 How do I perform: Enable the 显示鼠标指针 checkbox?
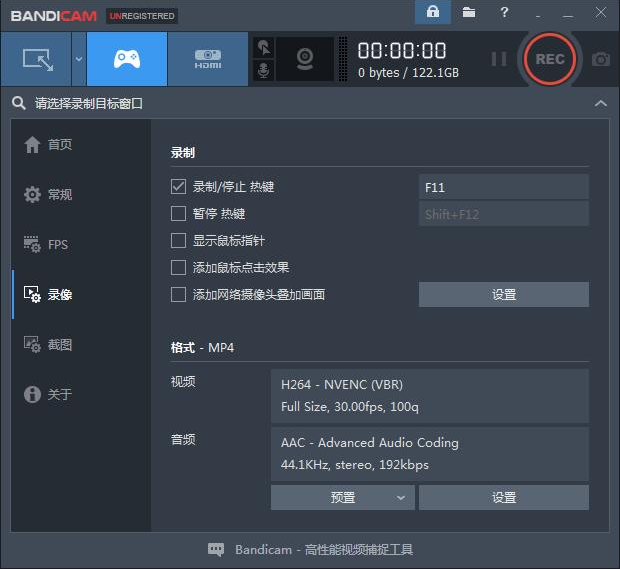pos(178,240)
